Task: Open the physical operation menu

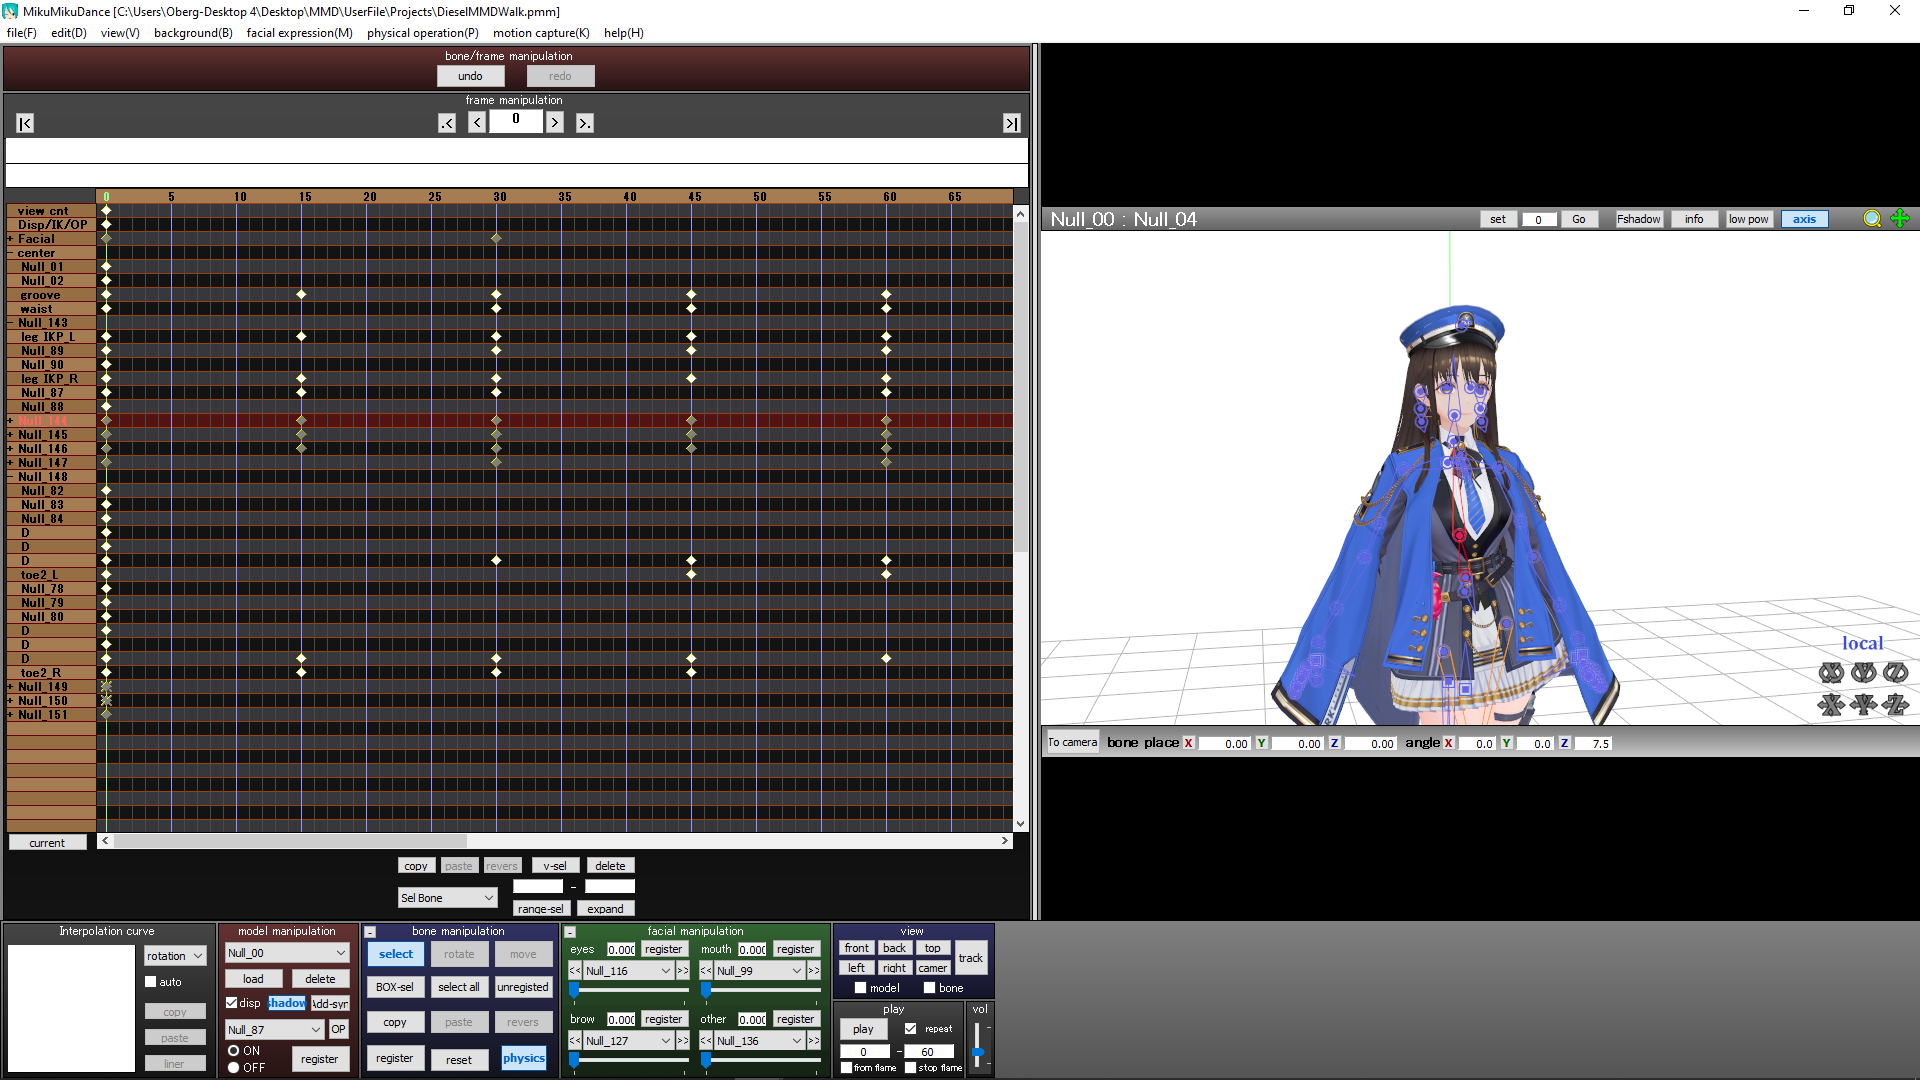Action: (422, 33)
